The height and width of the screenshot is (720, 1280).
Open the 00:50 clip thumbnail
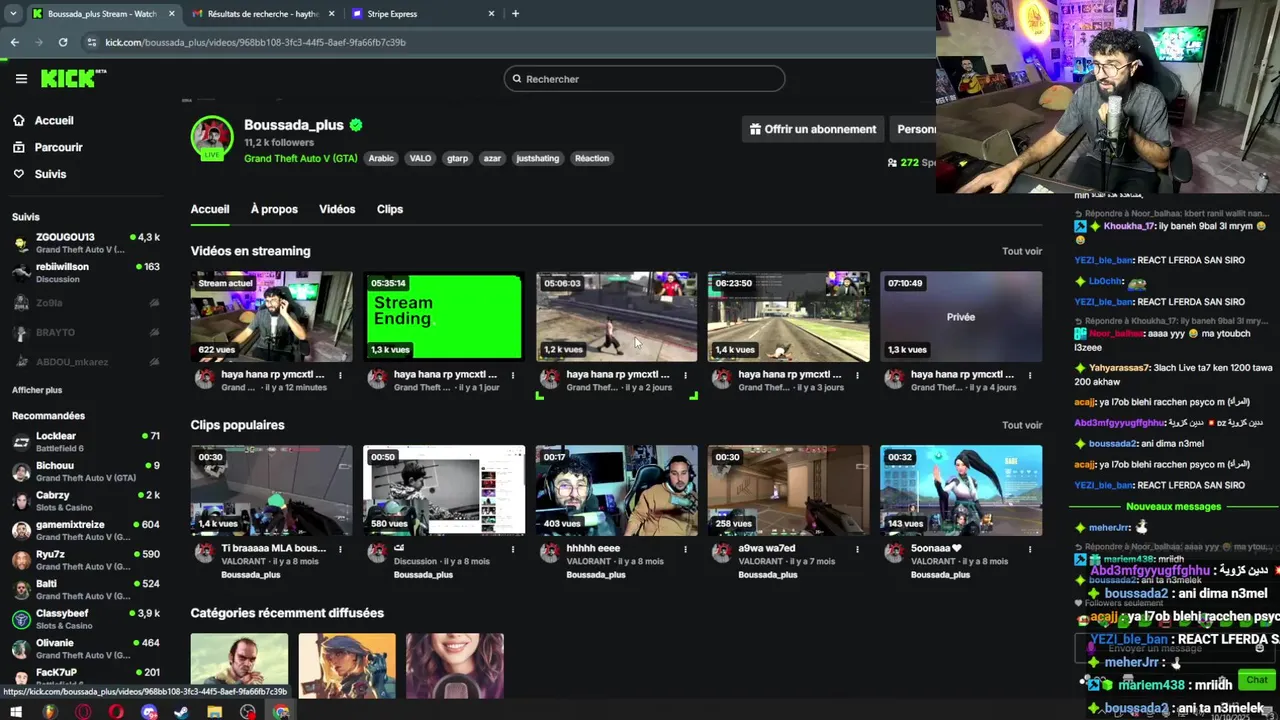(444, 490)
